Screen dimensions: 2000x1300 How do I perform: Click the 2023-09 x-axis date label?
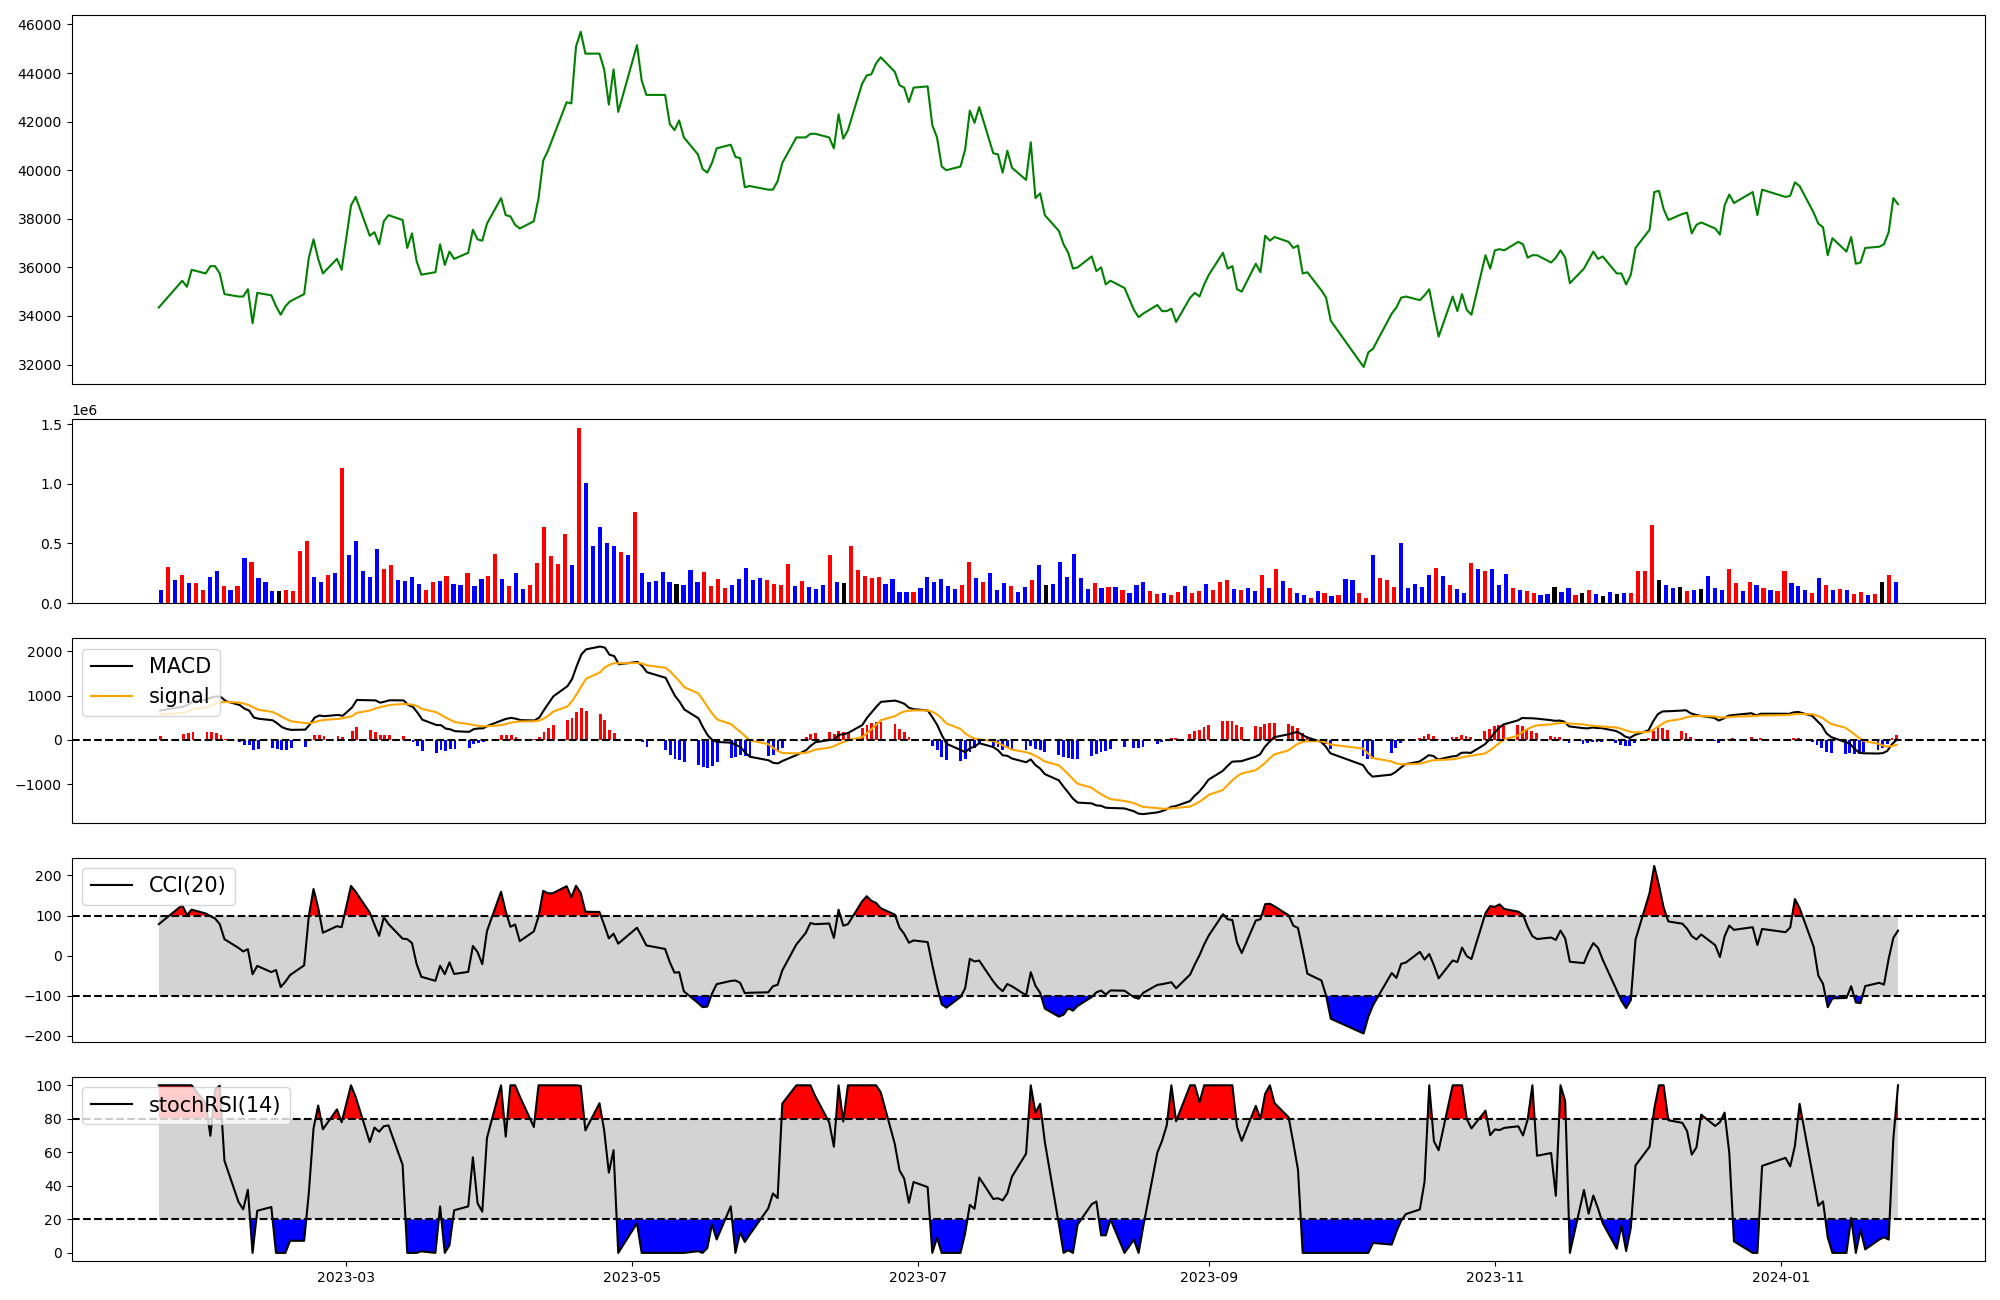tap(1209, 1277)
